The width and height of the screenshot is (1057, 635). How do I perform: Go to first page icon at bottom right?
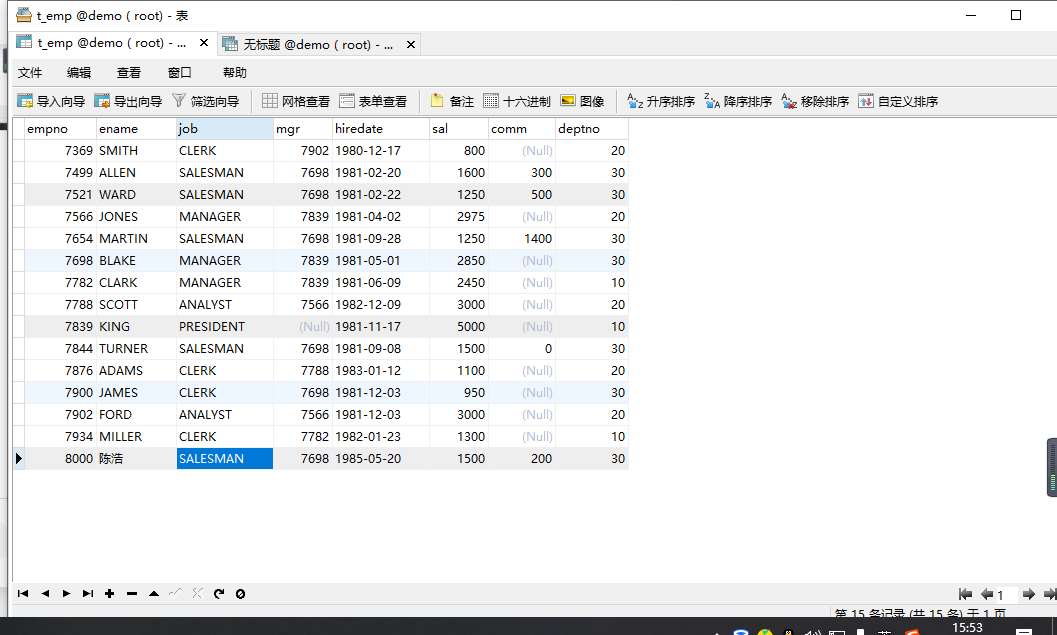(x=965, y=594)
